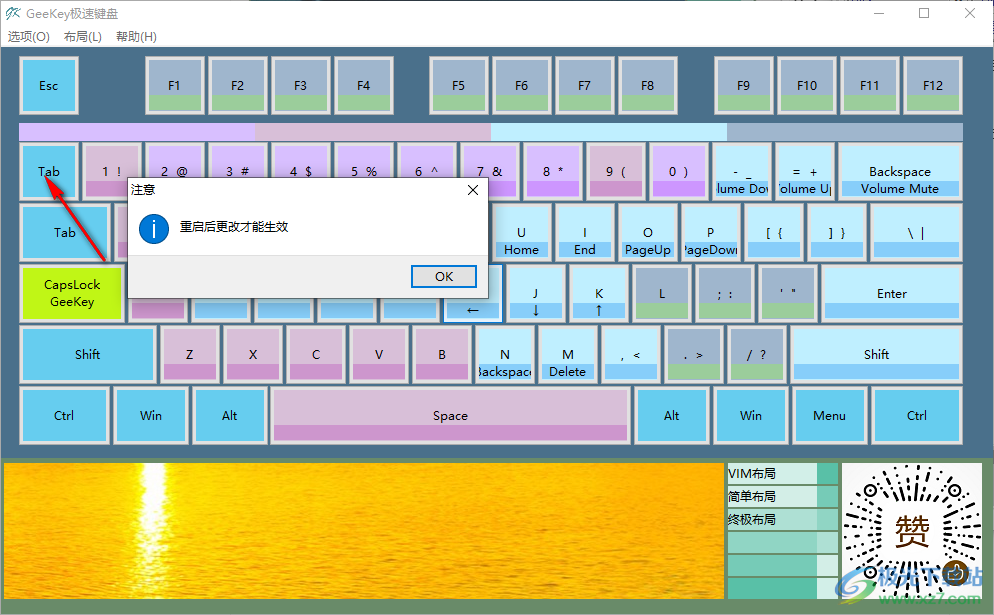Viewport: 994px width, 615px height.
Task: Click the right Shift key
Action: click(x=876, y=354)
